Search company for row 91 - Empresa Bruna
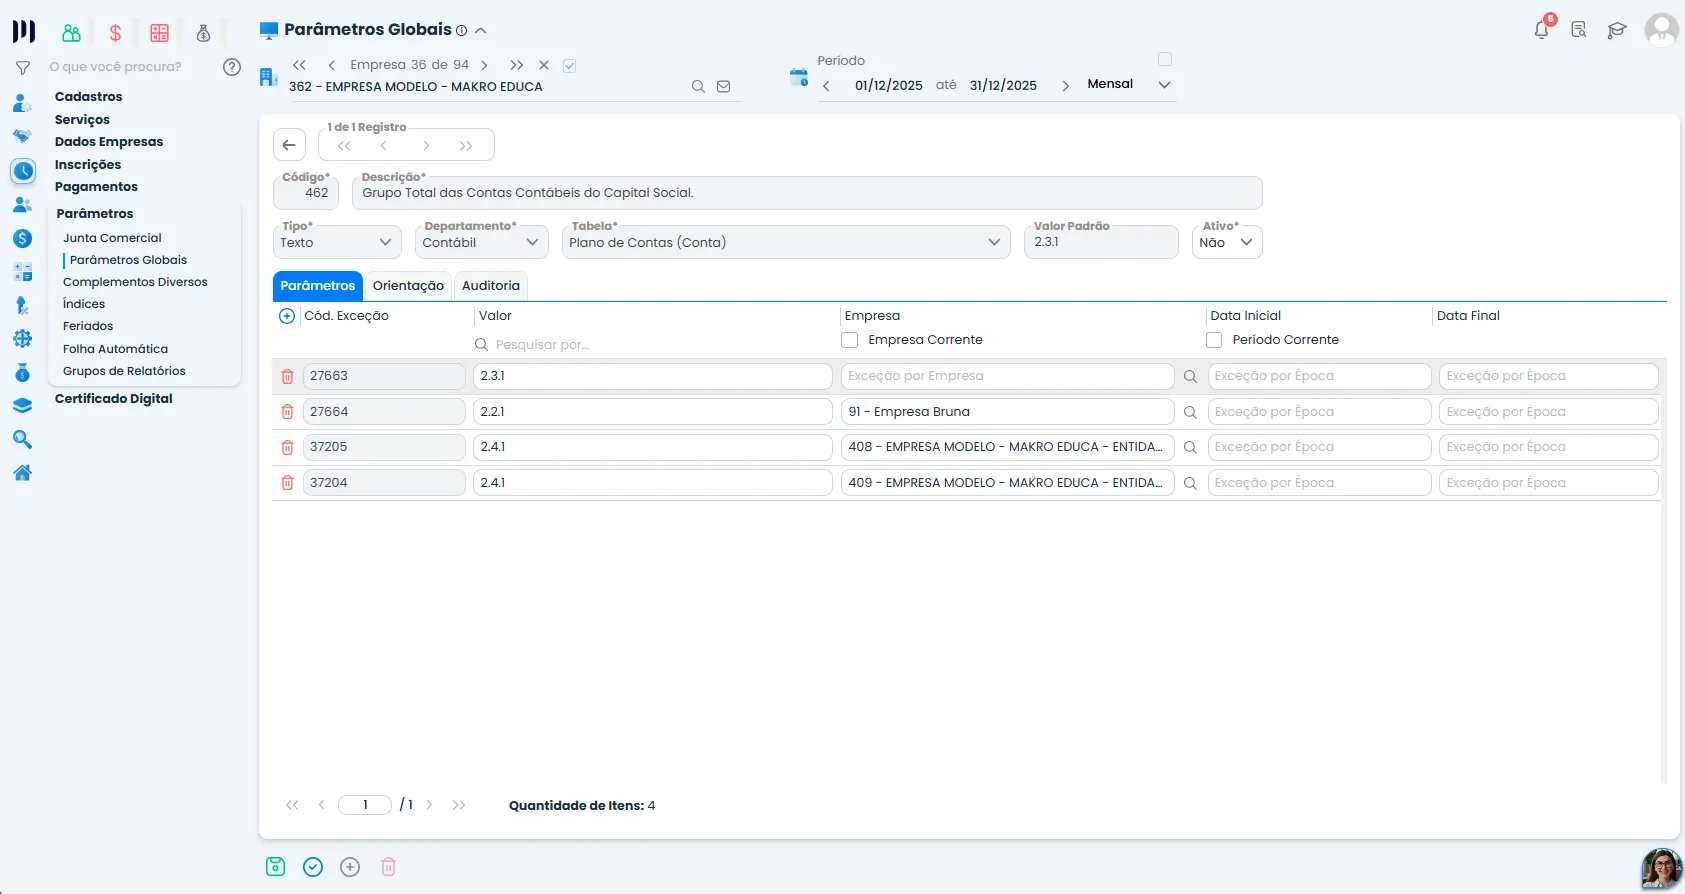This screenshot has height=894, width=1685. click(1190, 412)
